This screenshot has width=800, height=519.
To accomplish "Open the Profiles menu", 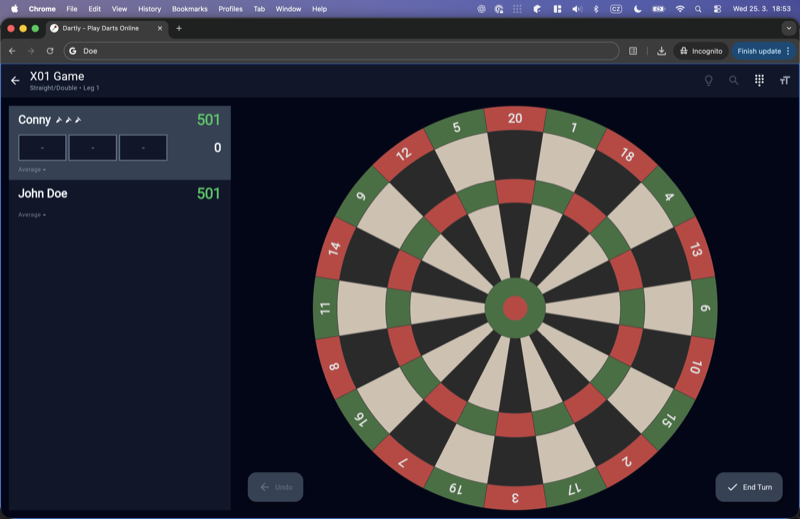I will [x=231, y=9].
